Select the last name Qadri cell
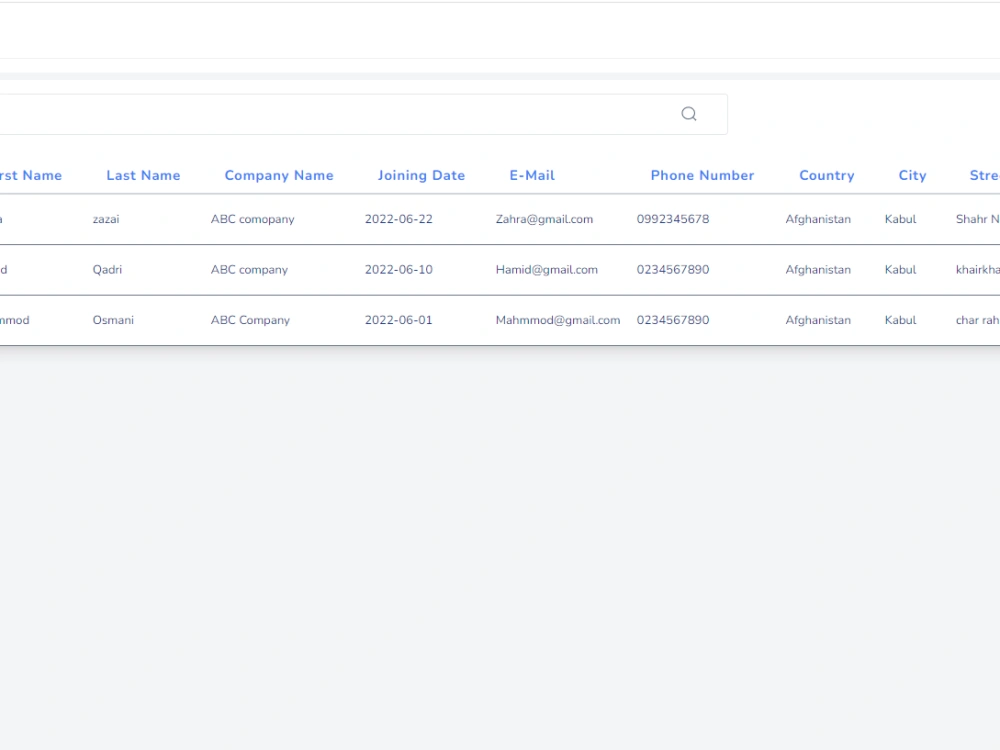 [x=107, y=269]
